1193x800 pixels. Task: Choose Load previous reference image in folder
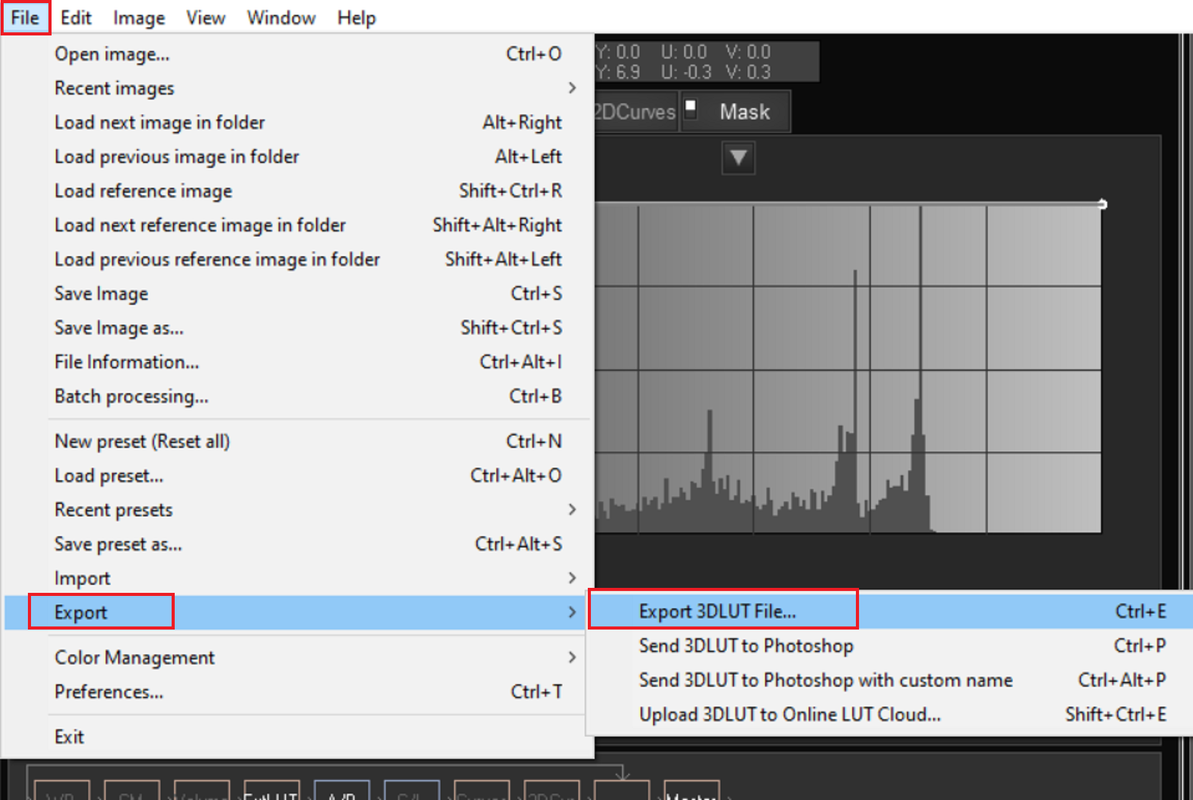pos(297,260)
